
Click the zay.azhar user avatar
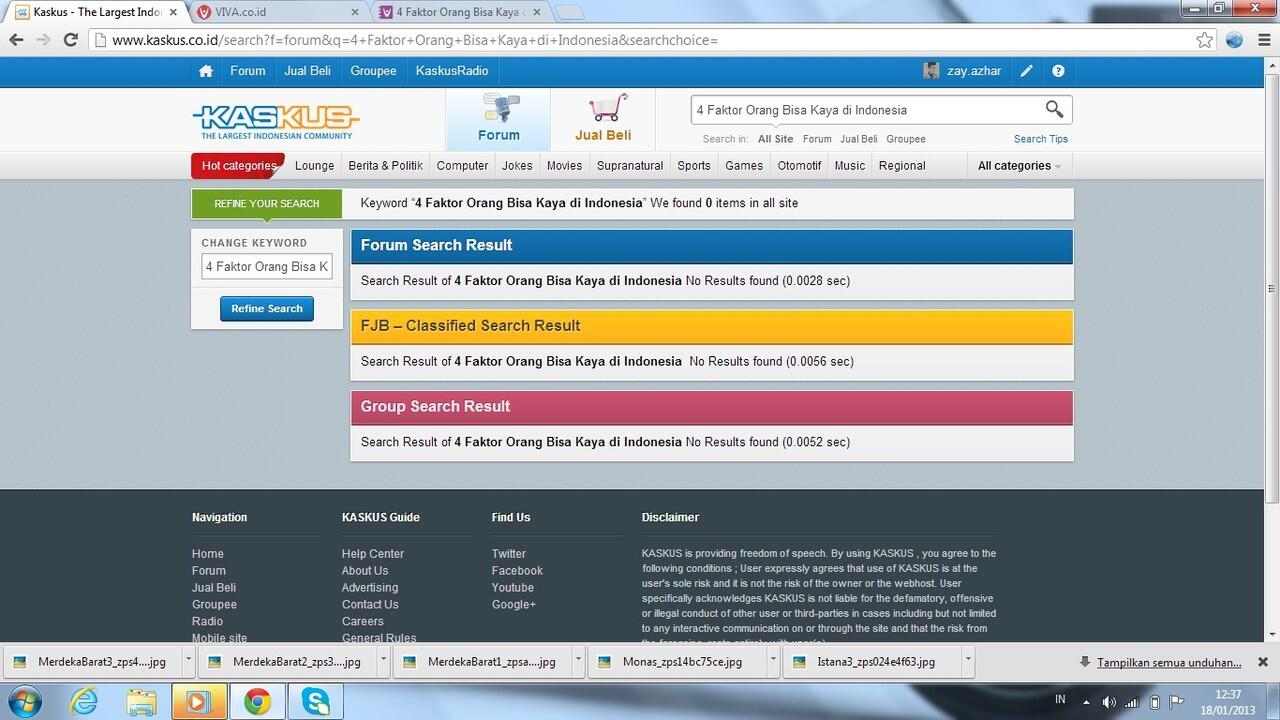[931, 71]
